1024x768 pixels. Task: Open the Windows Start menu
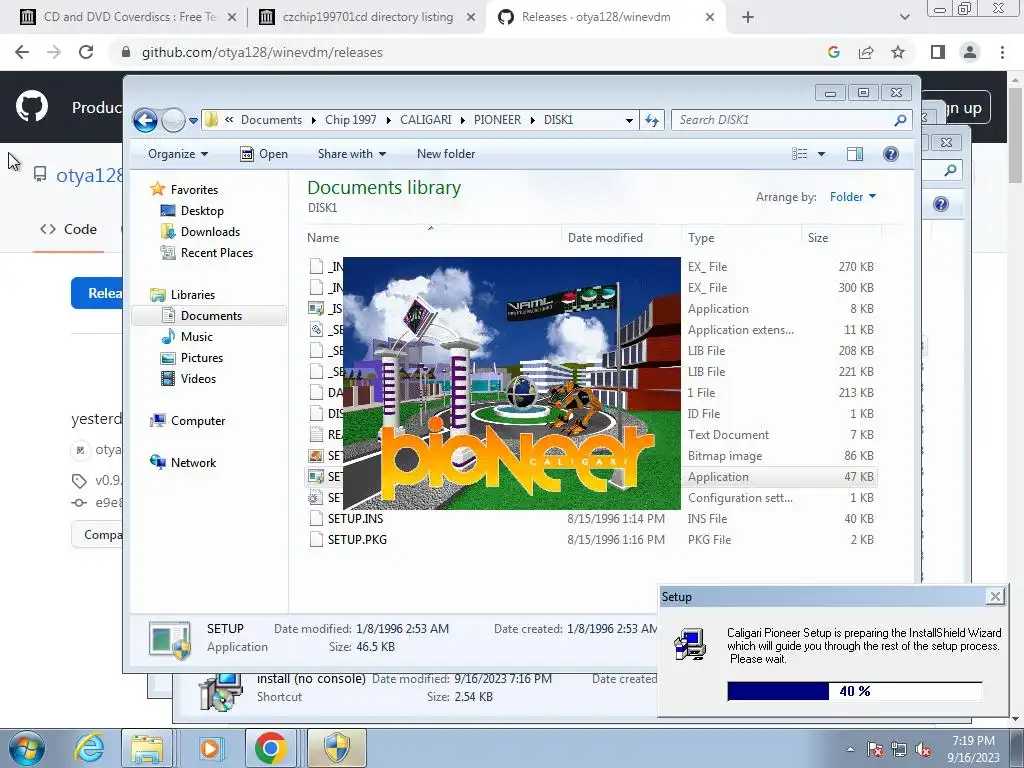tap(25, 748)
